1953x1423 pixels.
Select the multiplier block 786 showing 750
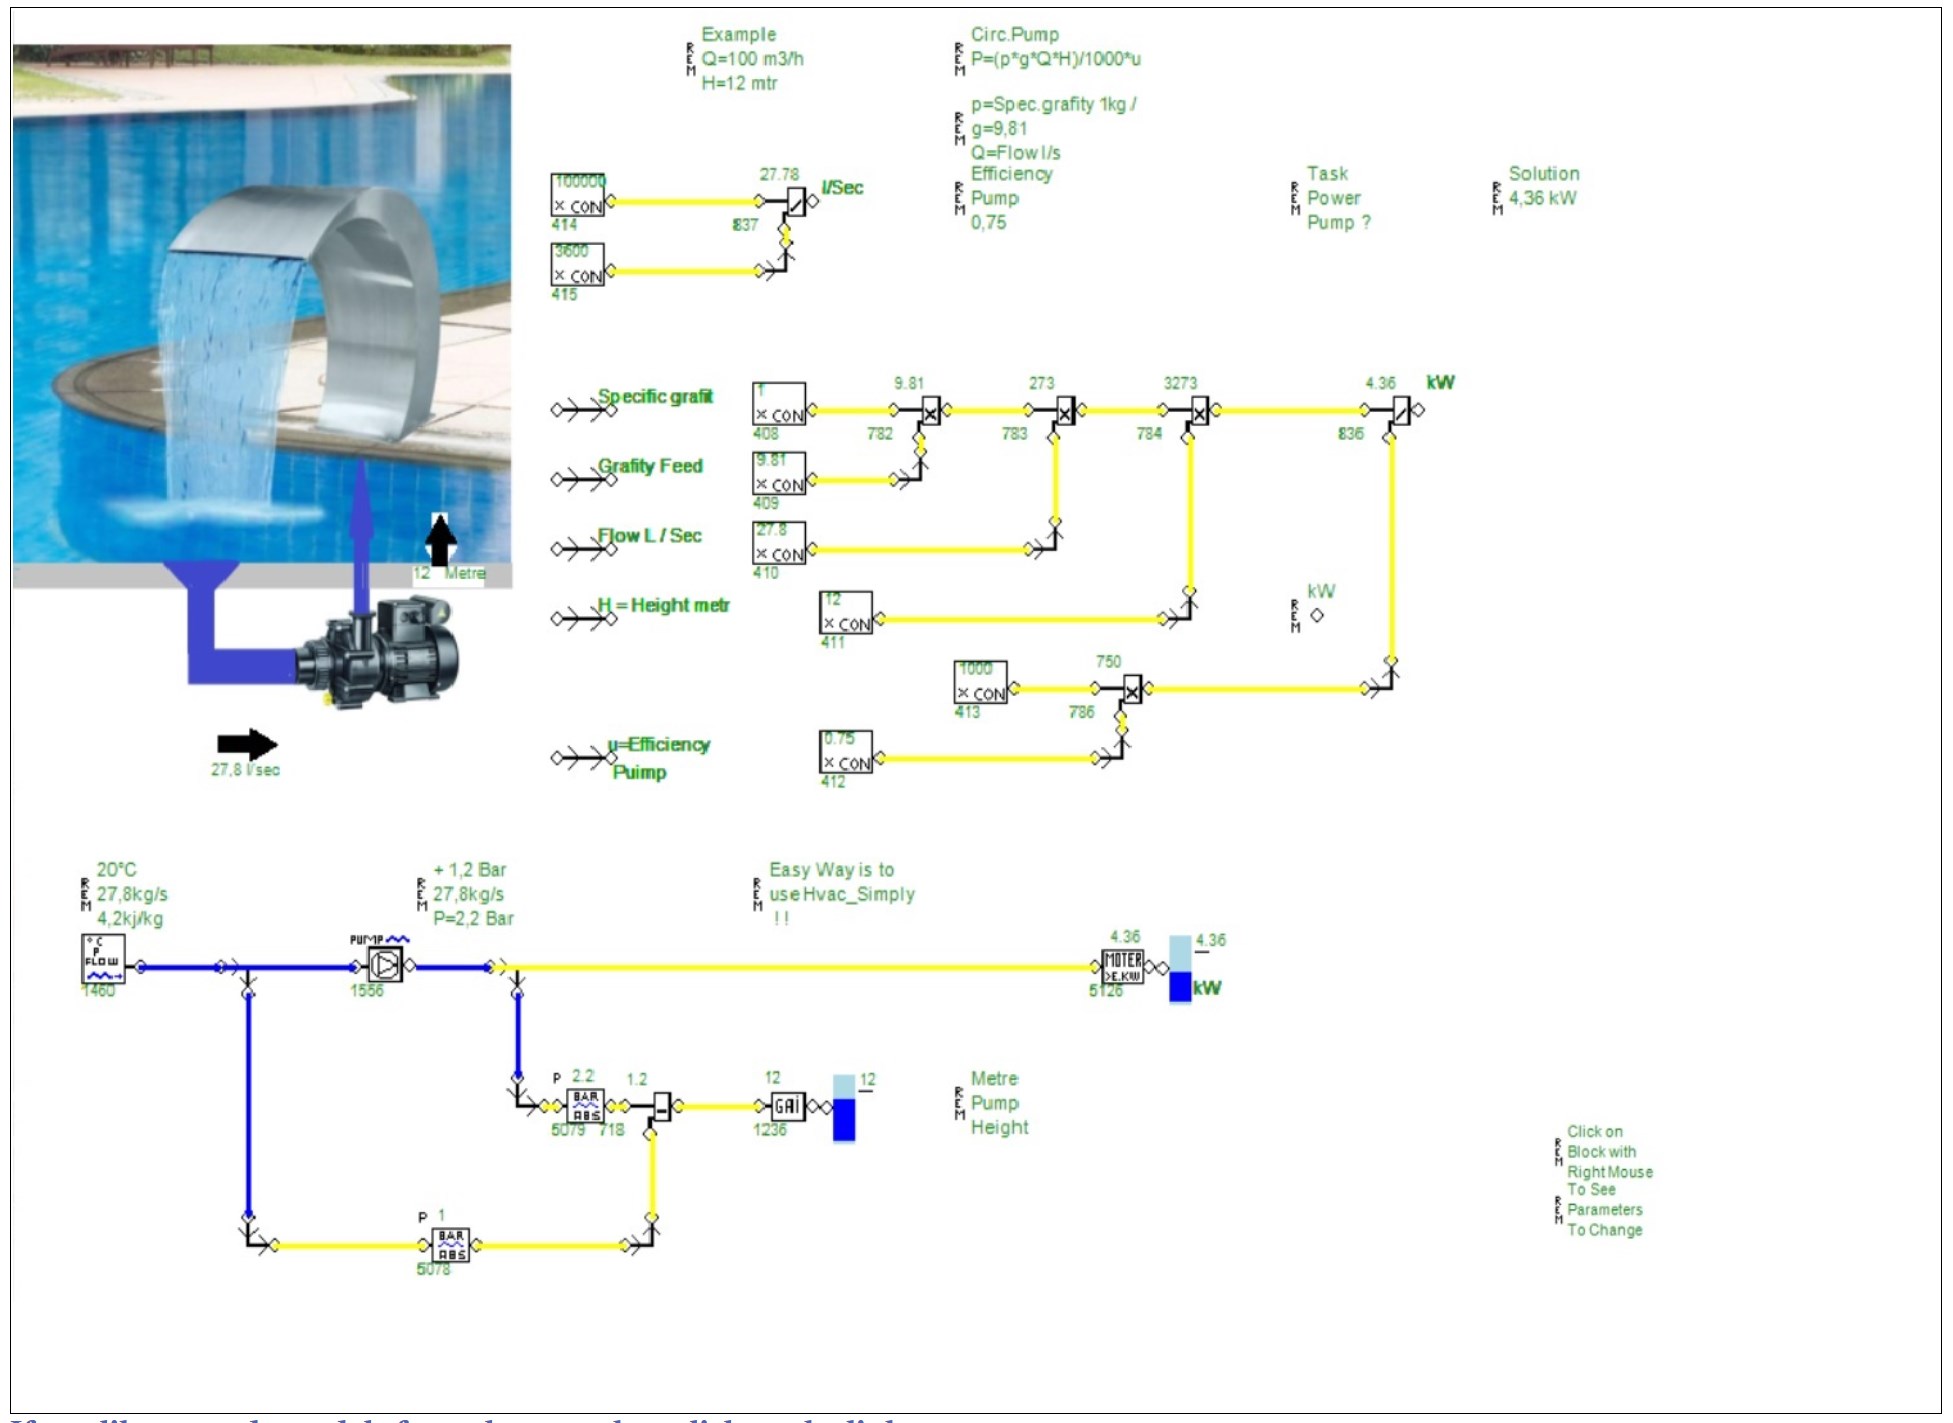point(1132,688)
